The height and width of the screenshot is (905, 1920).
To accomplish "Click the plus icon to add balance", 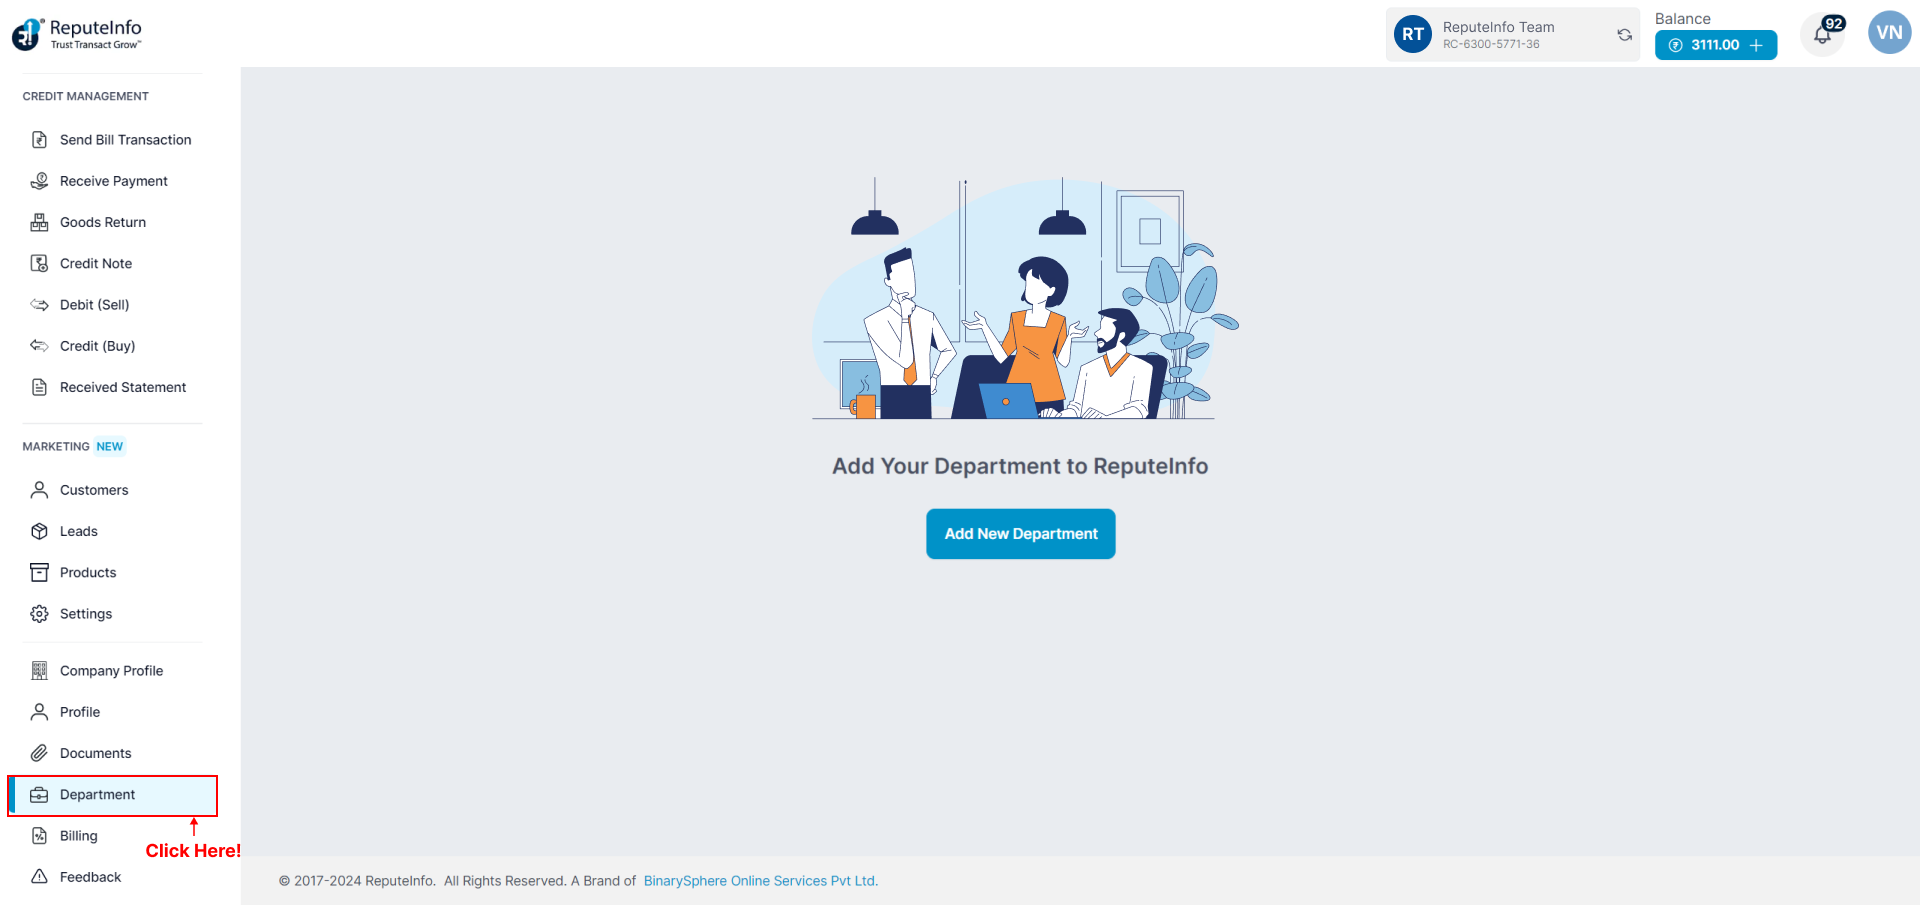I will pos(1758,45).
